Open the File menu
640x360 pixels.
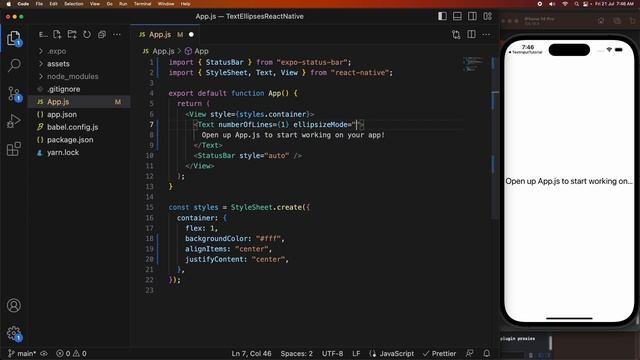point(39,4)
